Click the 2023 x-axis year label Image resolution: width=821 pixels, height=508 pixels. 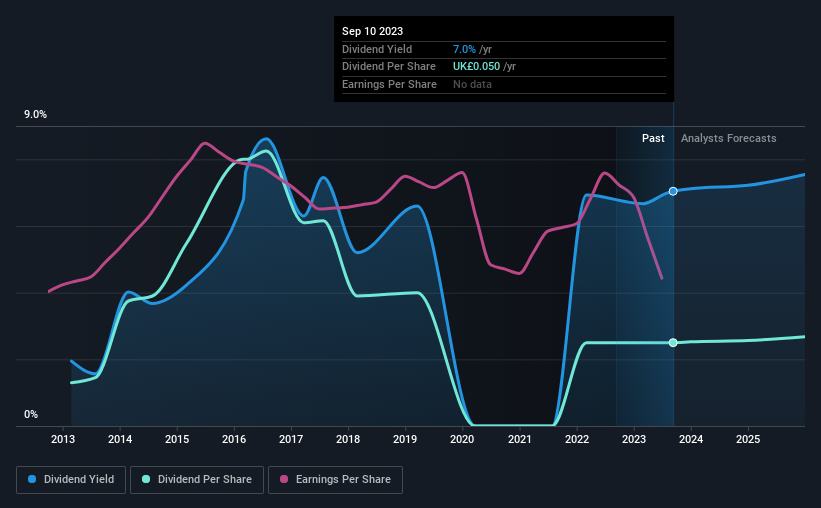pyautogui.click(x=634, y=439)
